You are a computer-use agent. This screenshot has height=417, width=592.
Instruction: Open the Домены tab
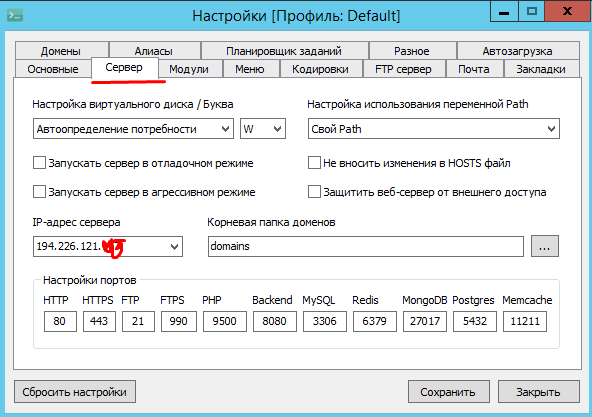pos(61,51)
